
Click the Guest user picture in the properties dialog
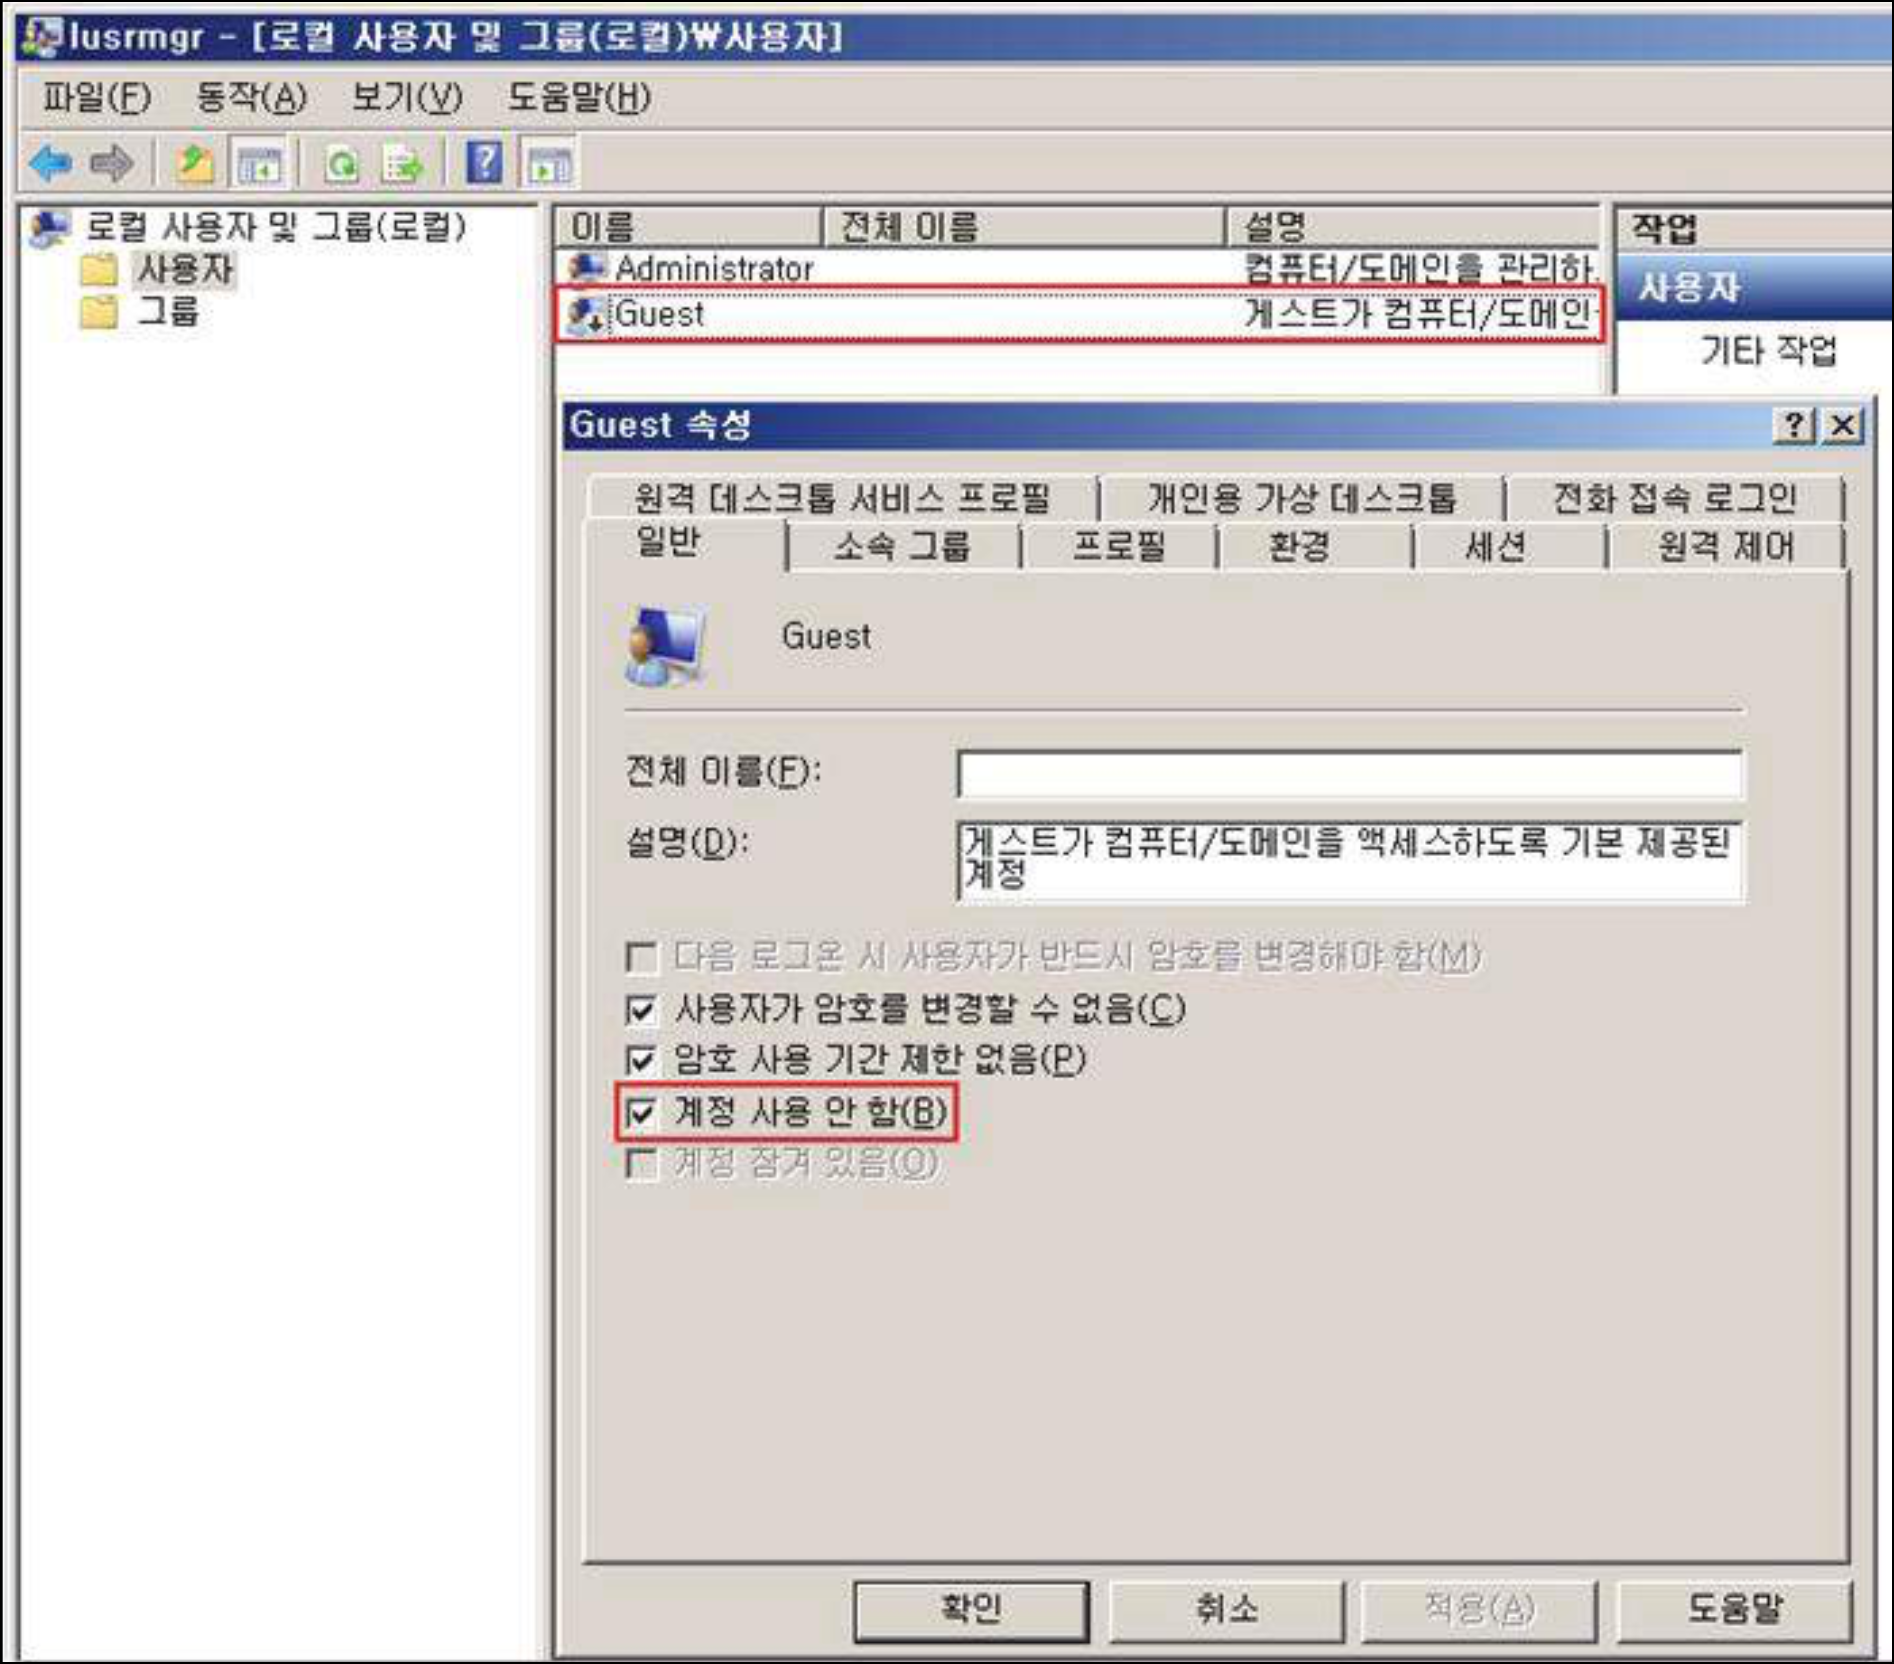tap(666, 645)
